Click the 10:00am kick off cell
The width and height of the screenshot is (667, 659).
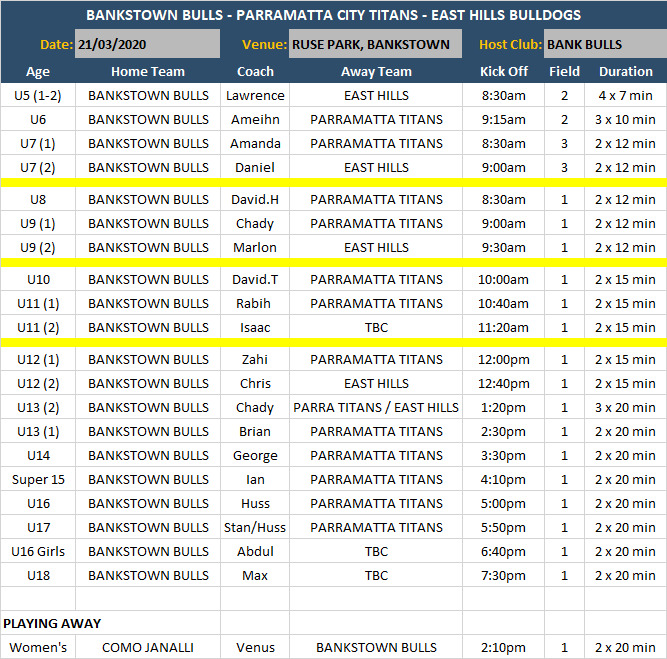[x=504, y=280]
